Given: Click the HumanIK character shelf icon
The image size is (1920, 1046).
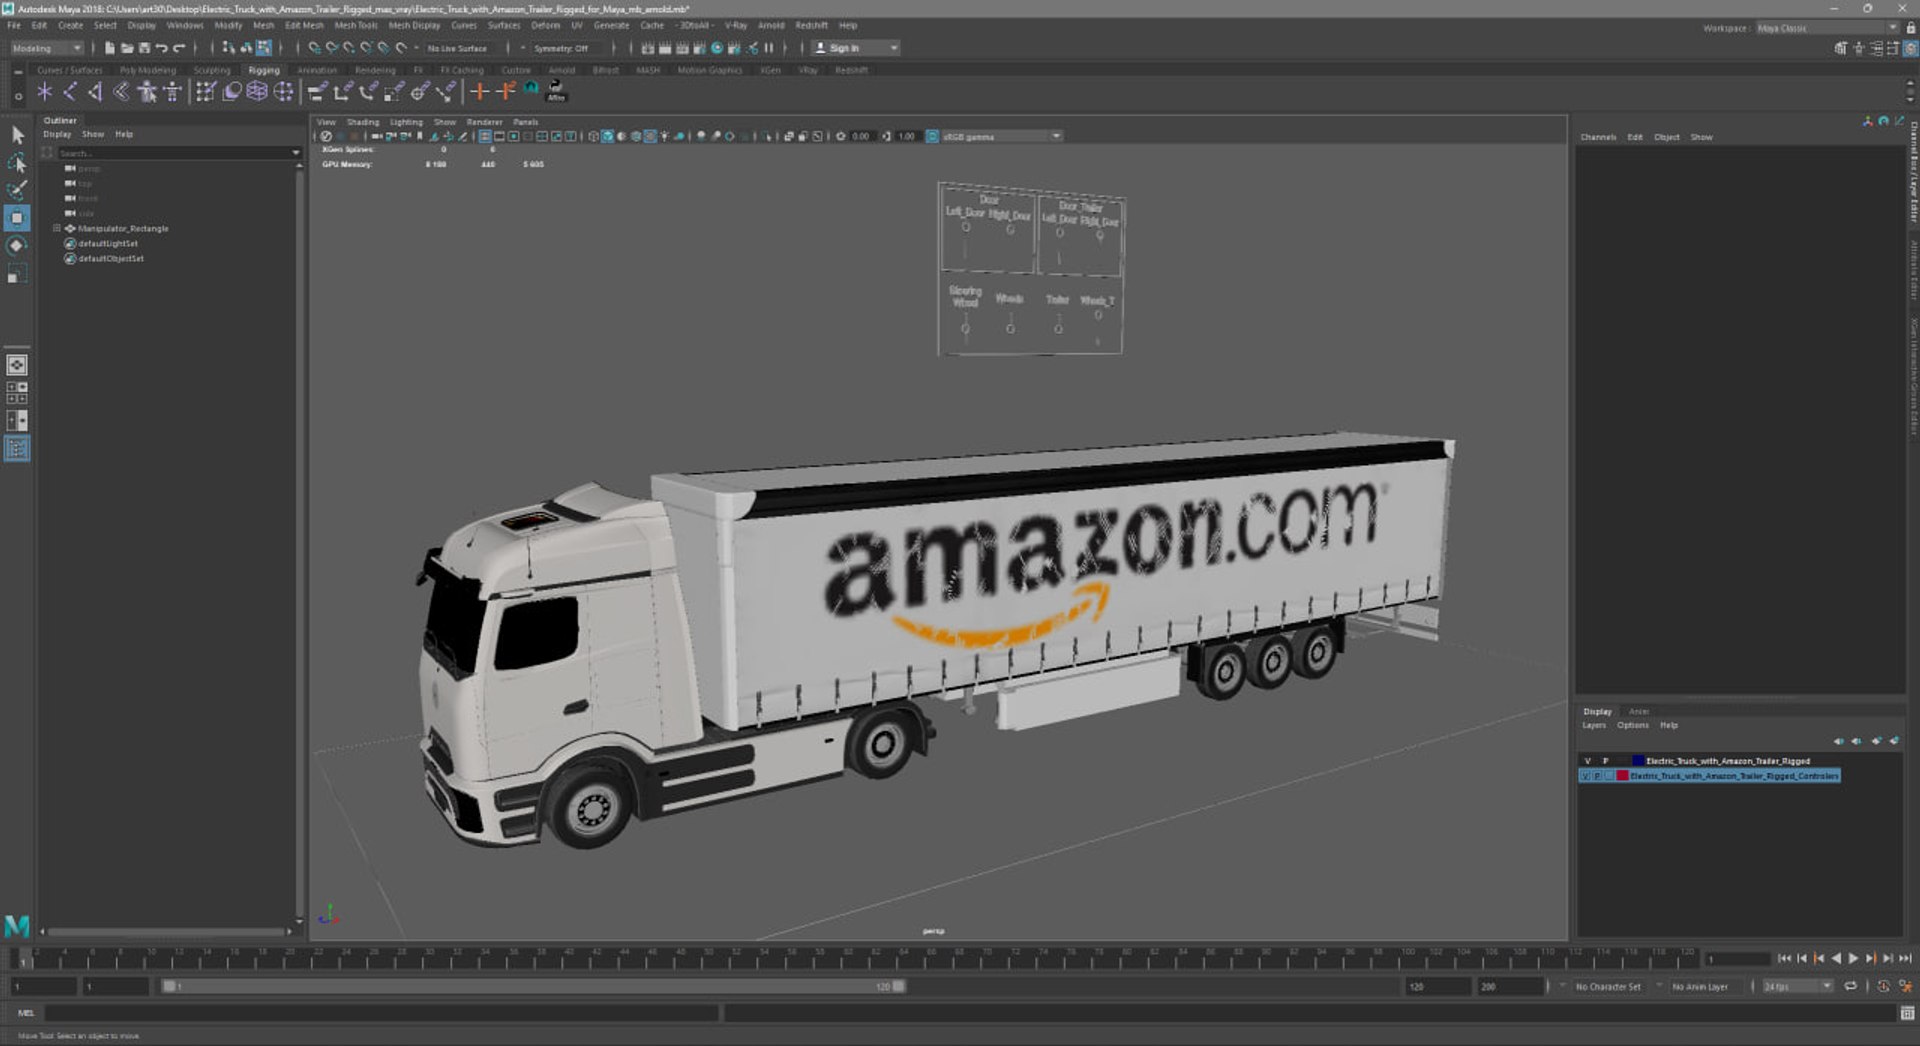Looking at the screenshot, I should (x=173, y=92).
